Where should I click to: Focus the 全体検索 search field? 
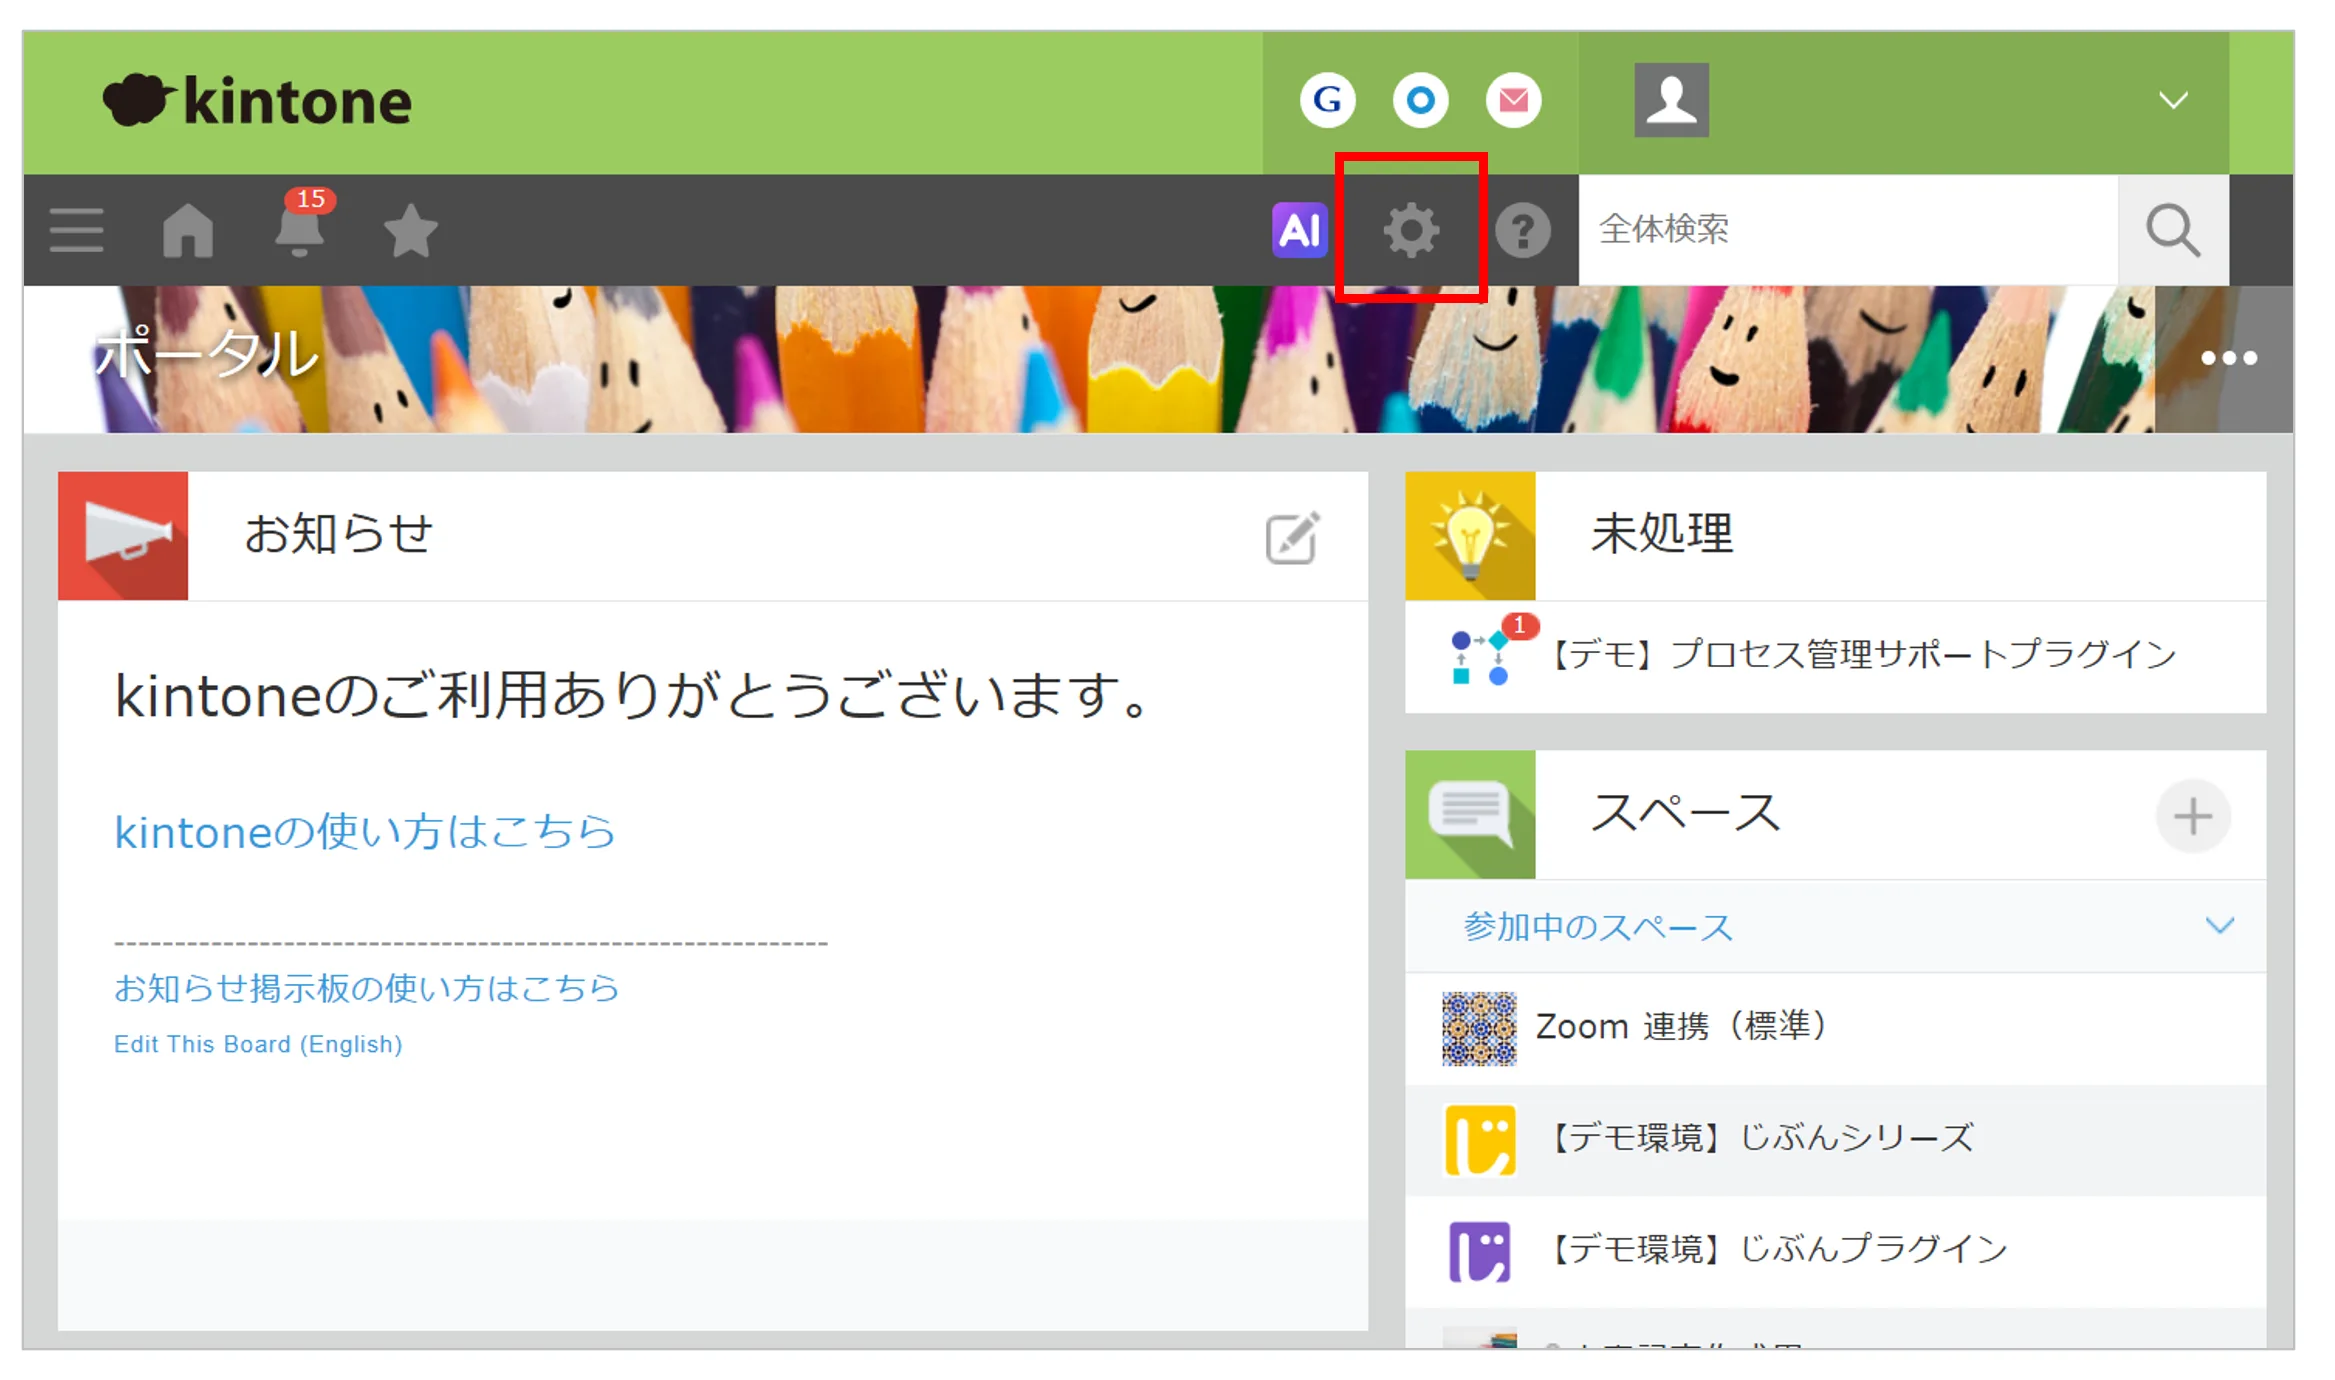click(1848, 230)
